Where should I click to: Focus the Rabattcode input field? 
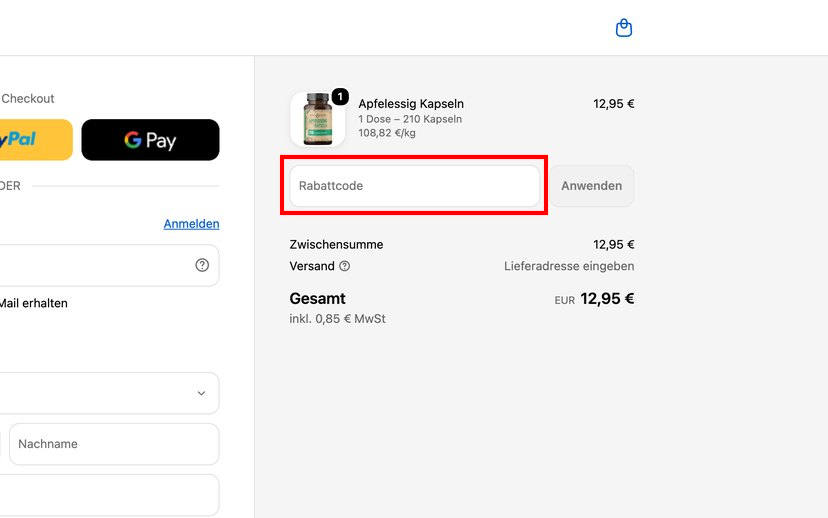point(415,186)
